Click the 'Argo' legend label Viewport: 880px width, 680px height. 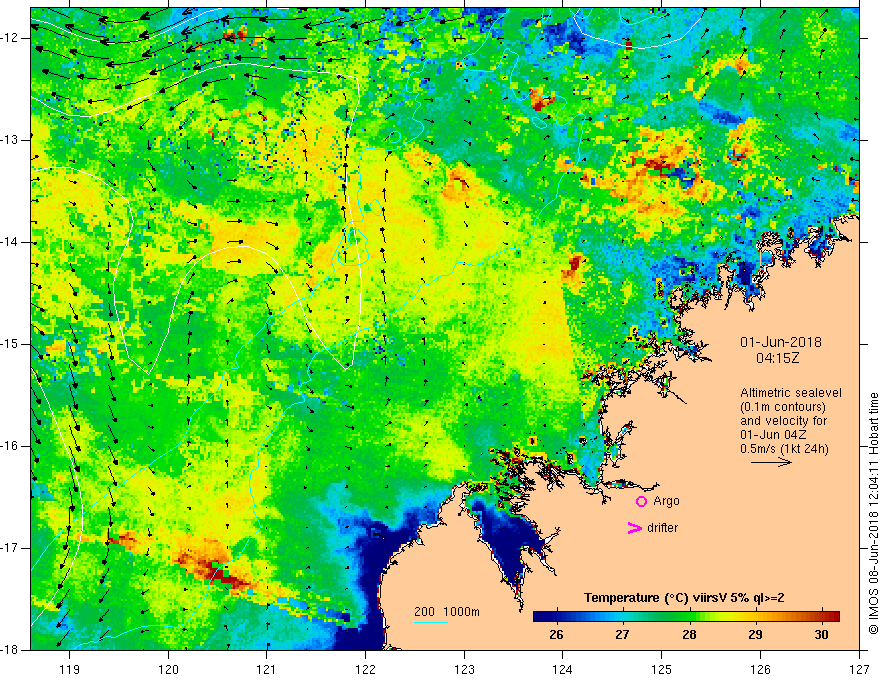666,501
